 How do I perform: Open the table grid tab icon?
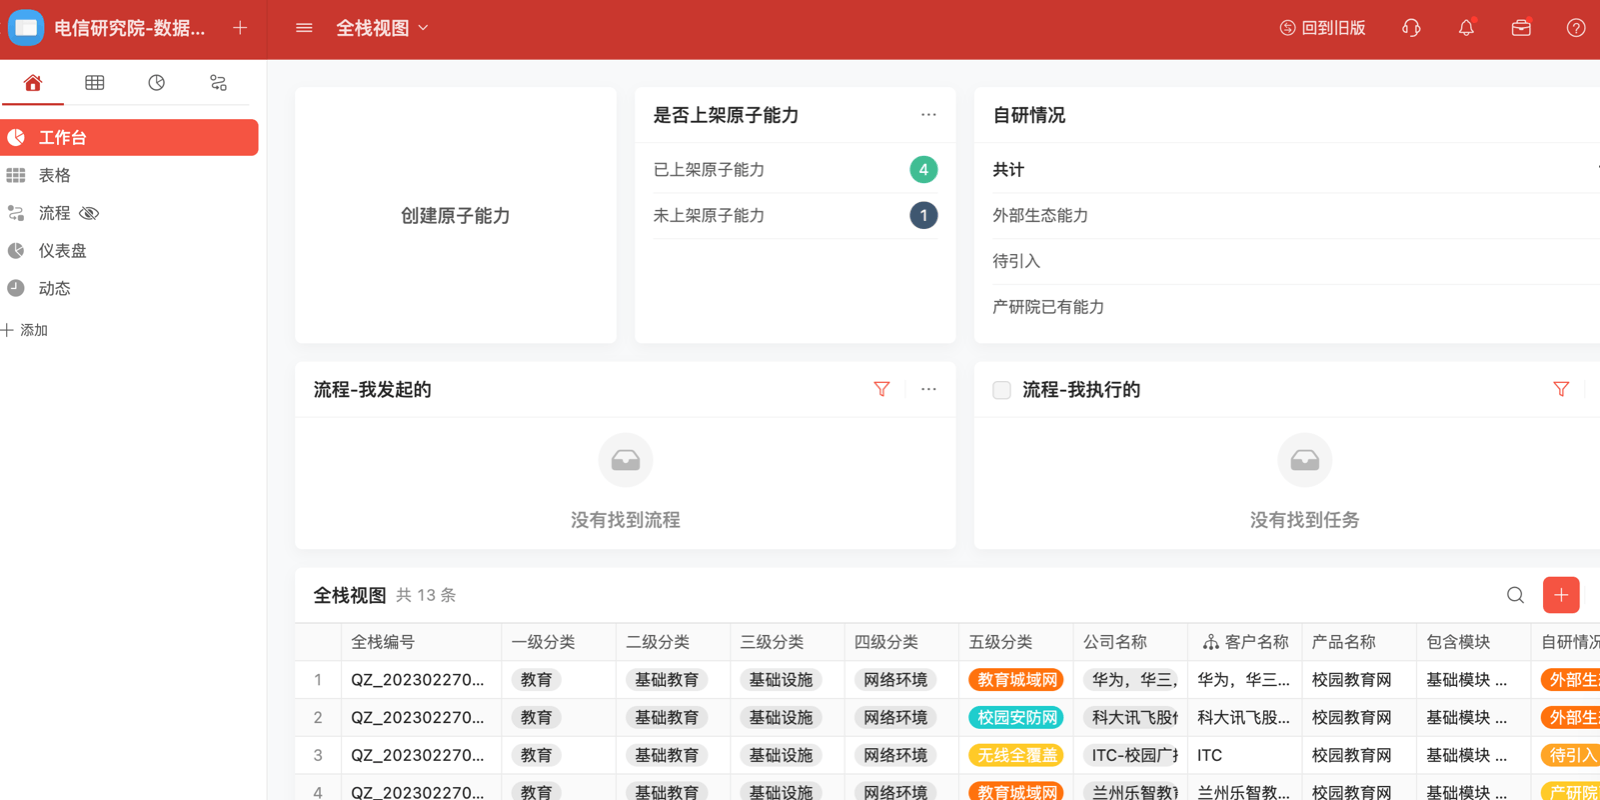95,83
